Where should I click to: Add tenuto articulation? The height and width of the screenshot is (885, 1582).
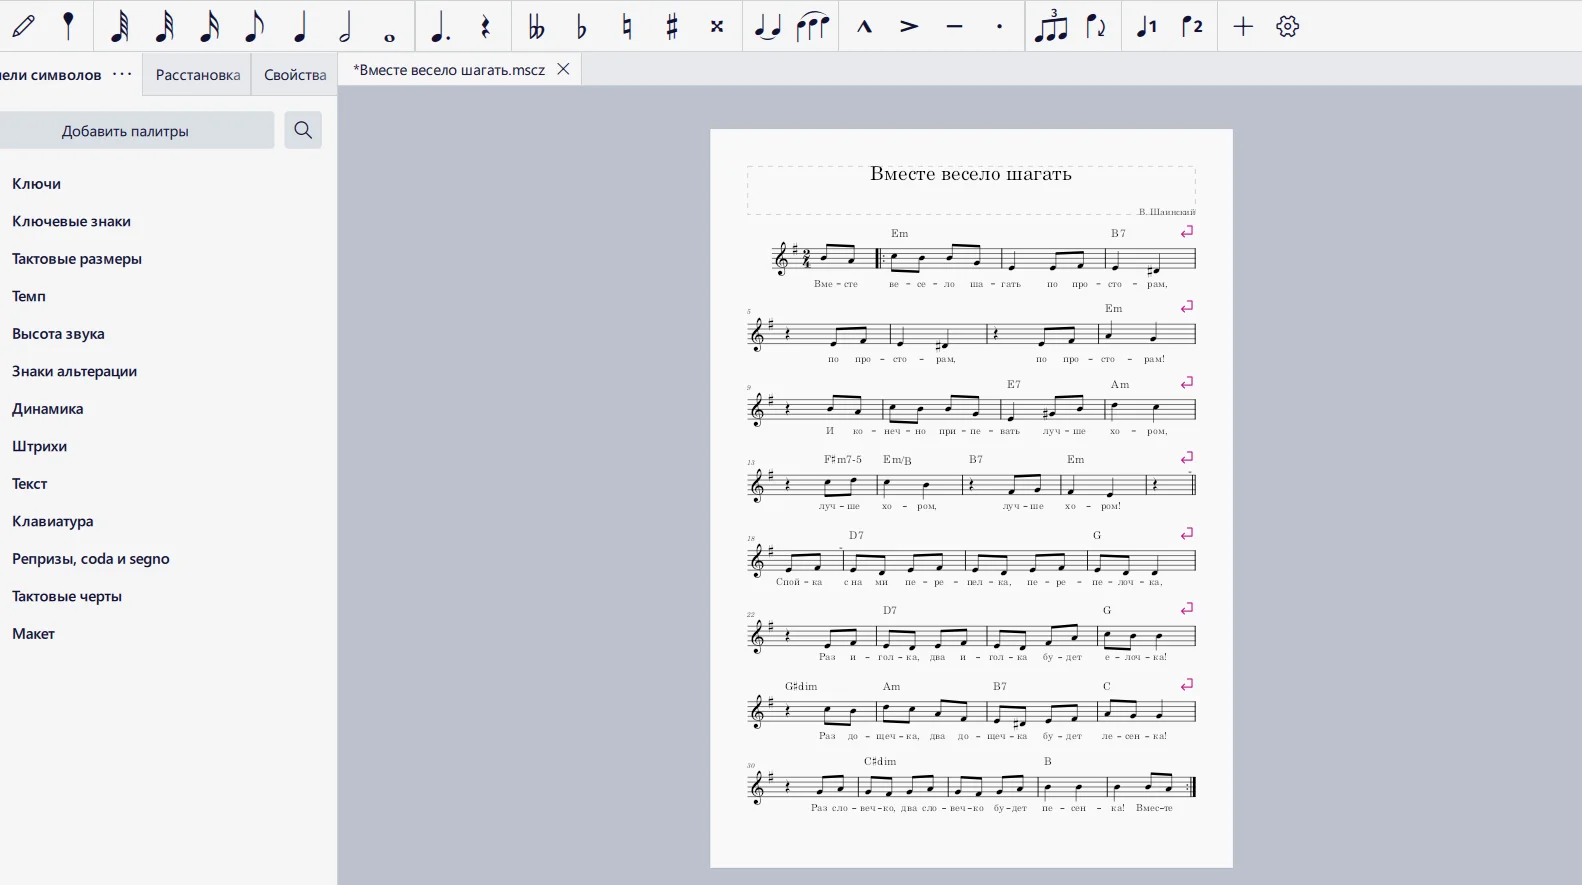(x=954, y=26)
